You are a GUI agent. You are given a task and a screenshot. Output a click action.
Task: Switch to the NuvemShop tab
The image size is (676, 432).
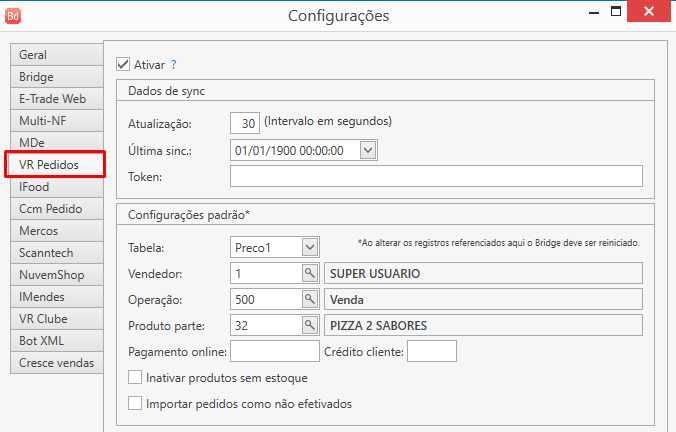57,275
